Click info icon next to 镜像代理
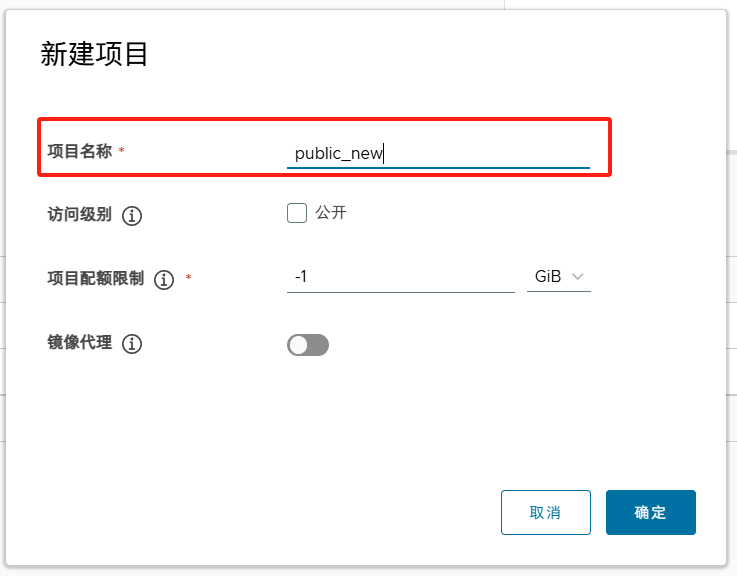The image size is (737, 576). click(132, 344)
